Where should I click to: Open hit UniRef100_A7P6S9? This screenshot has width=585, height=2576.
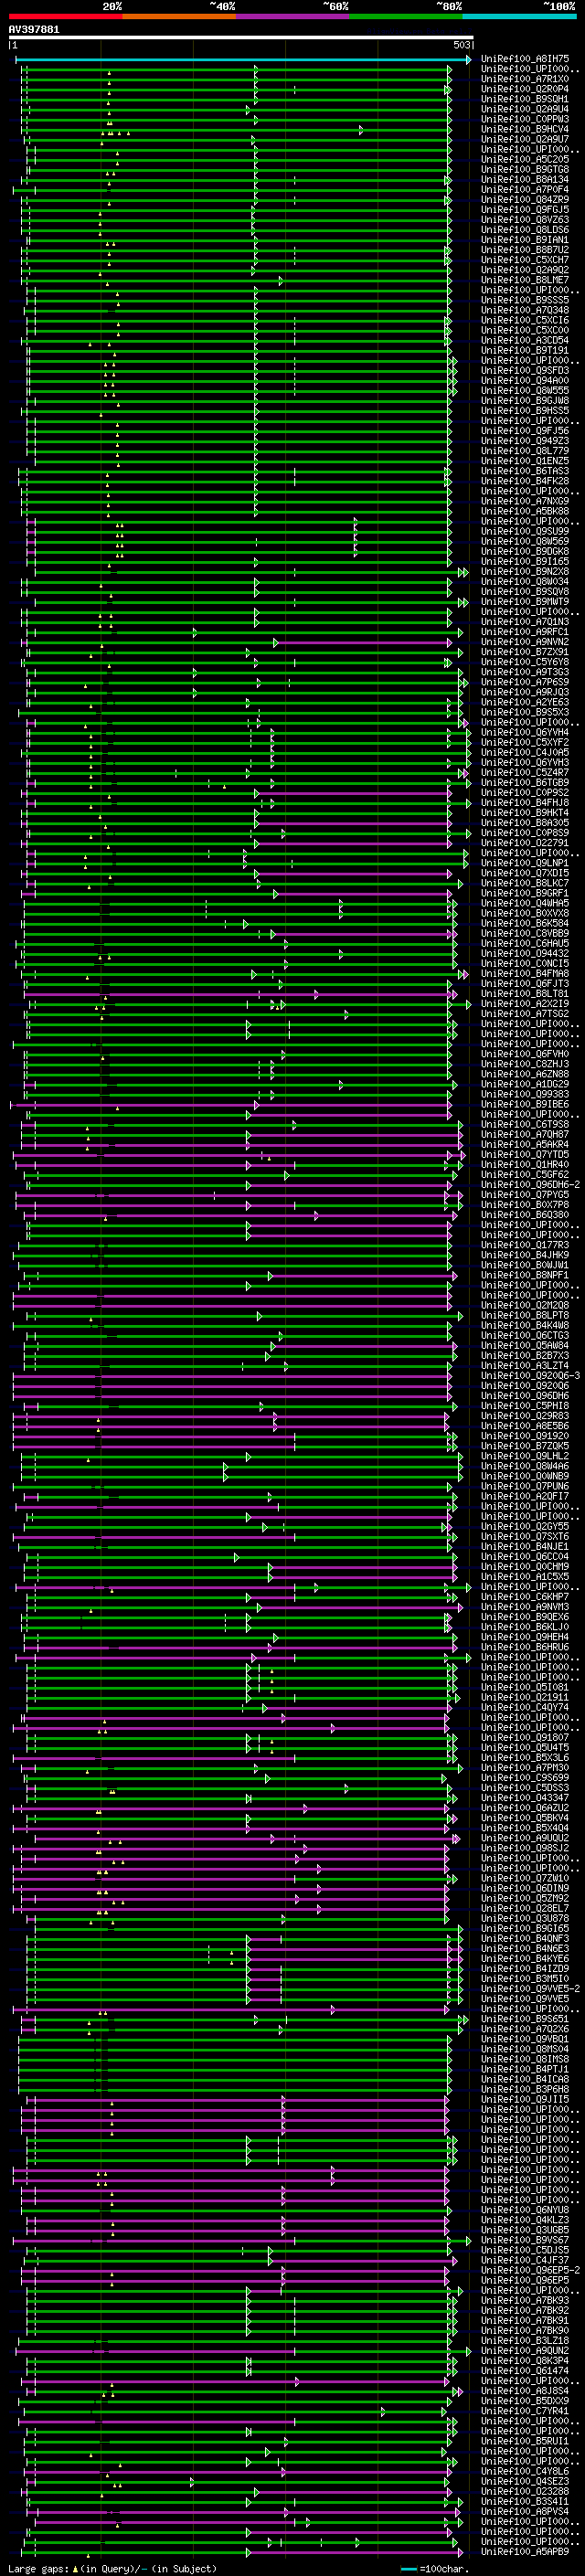[x=525, y=682]
